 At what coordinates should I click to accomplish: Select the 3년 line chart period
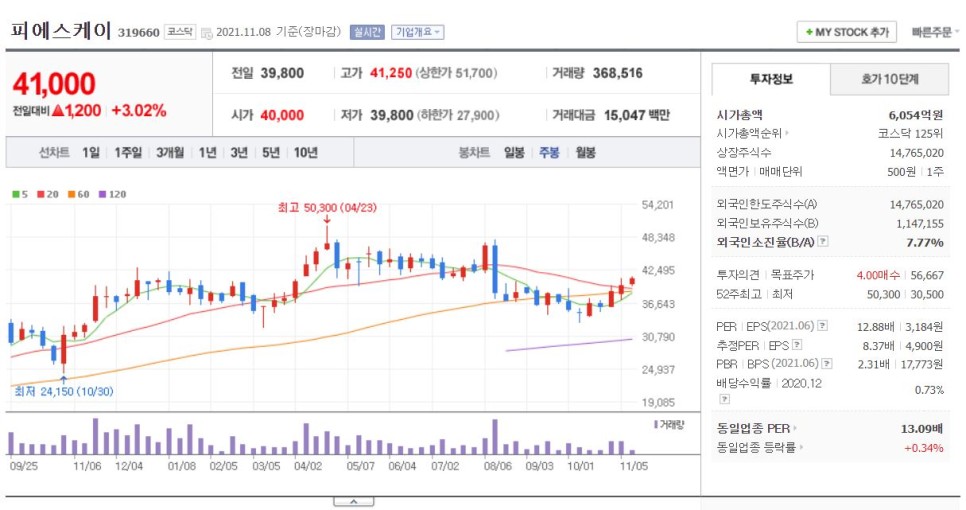pos(239,152)
